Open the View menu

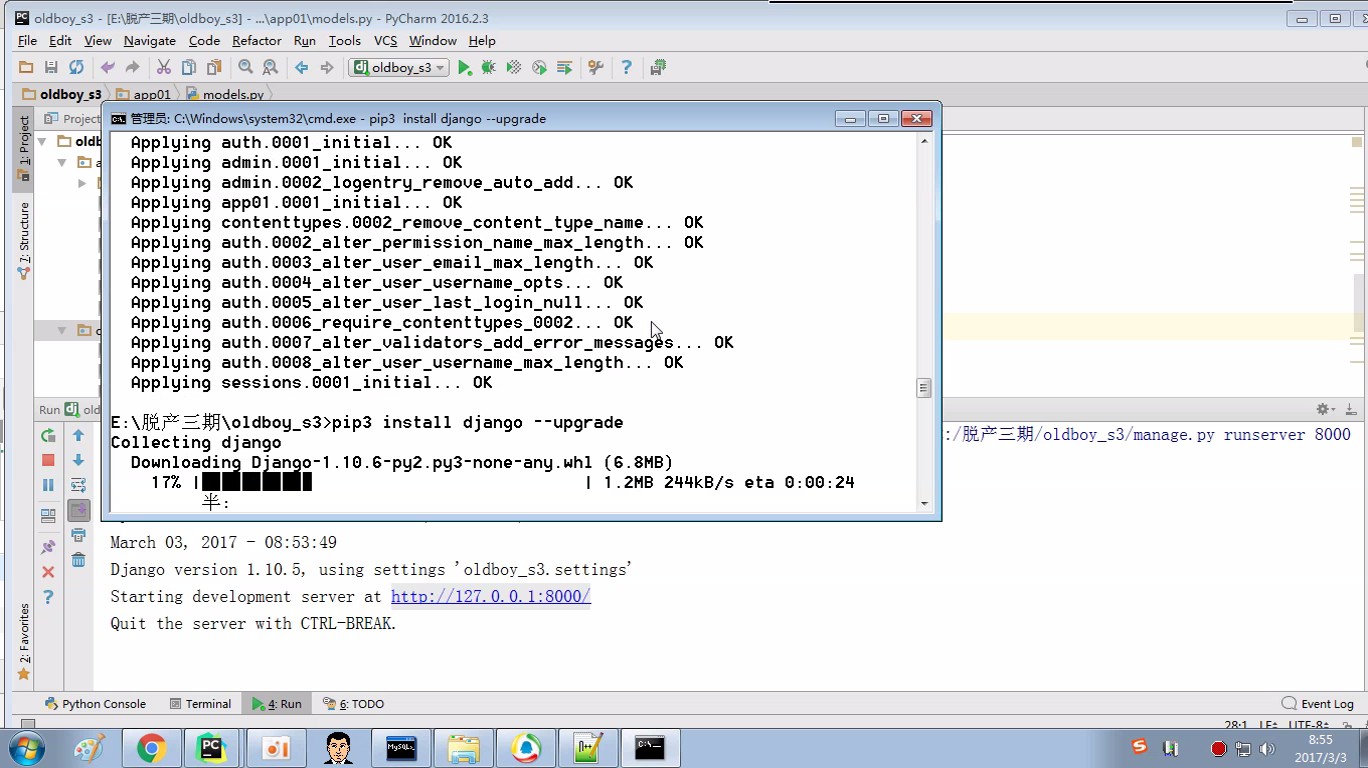pos(97,40)
